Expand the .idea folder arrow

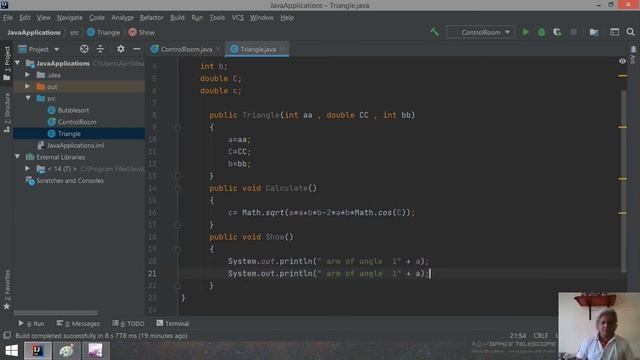(27, 75)
